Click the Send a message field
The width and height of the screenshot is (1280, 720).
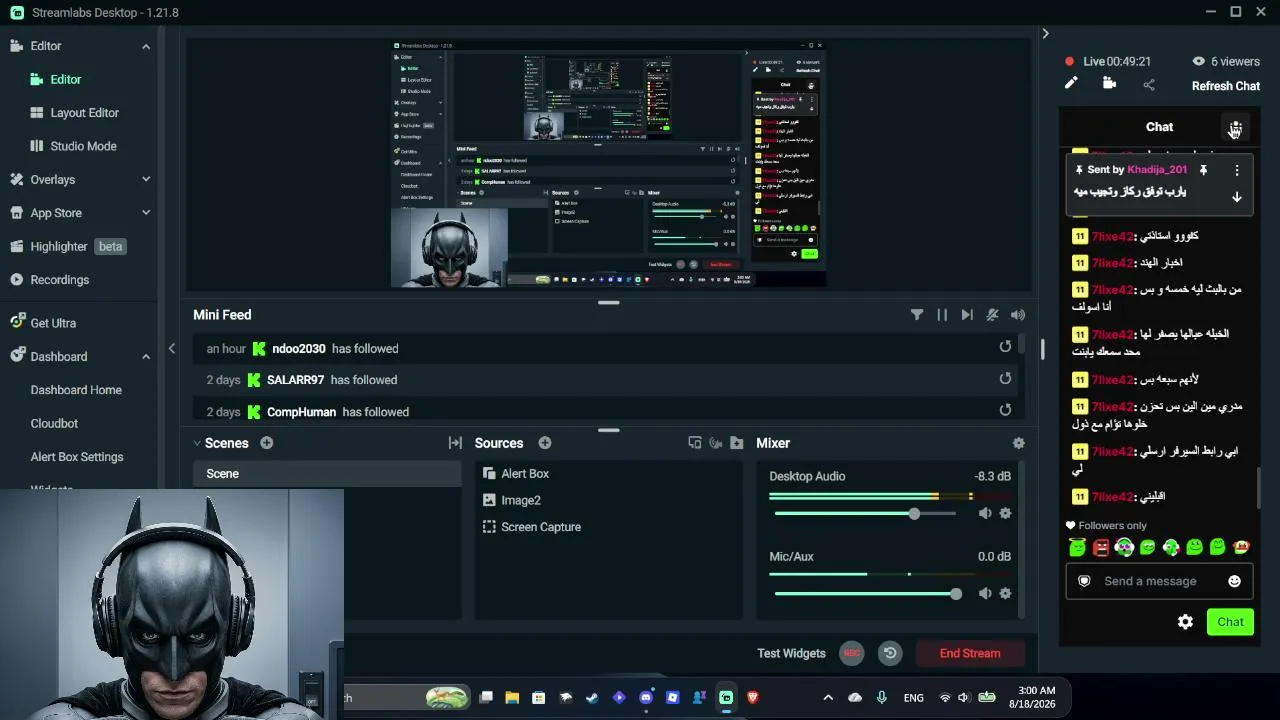[x=1150, y=581]
